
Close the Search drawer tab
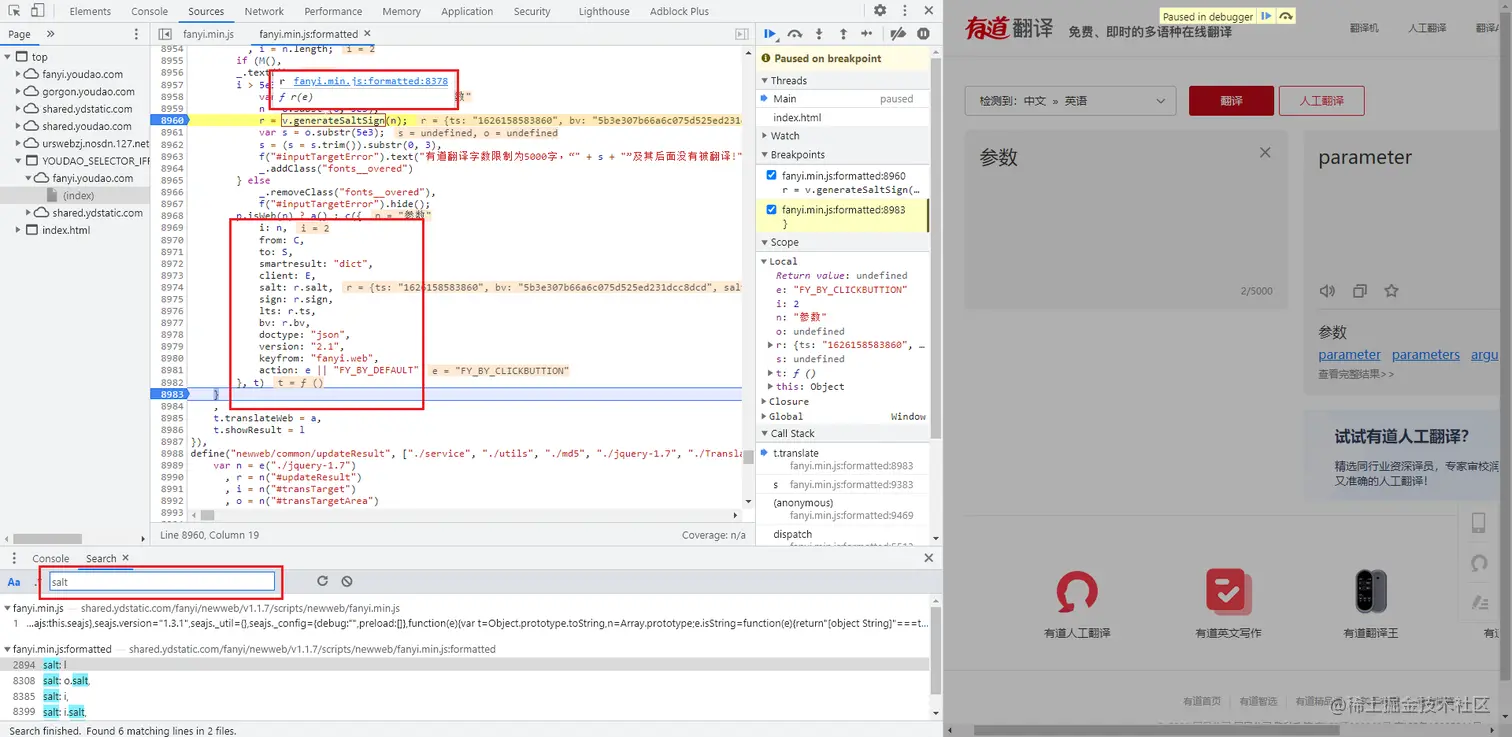125,558
